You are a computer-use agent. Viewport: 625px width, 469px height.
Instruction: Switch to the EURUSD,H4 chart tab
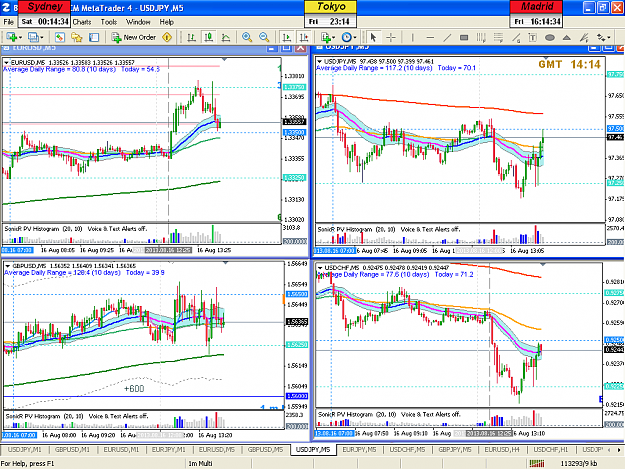click(x=502, y=449)
